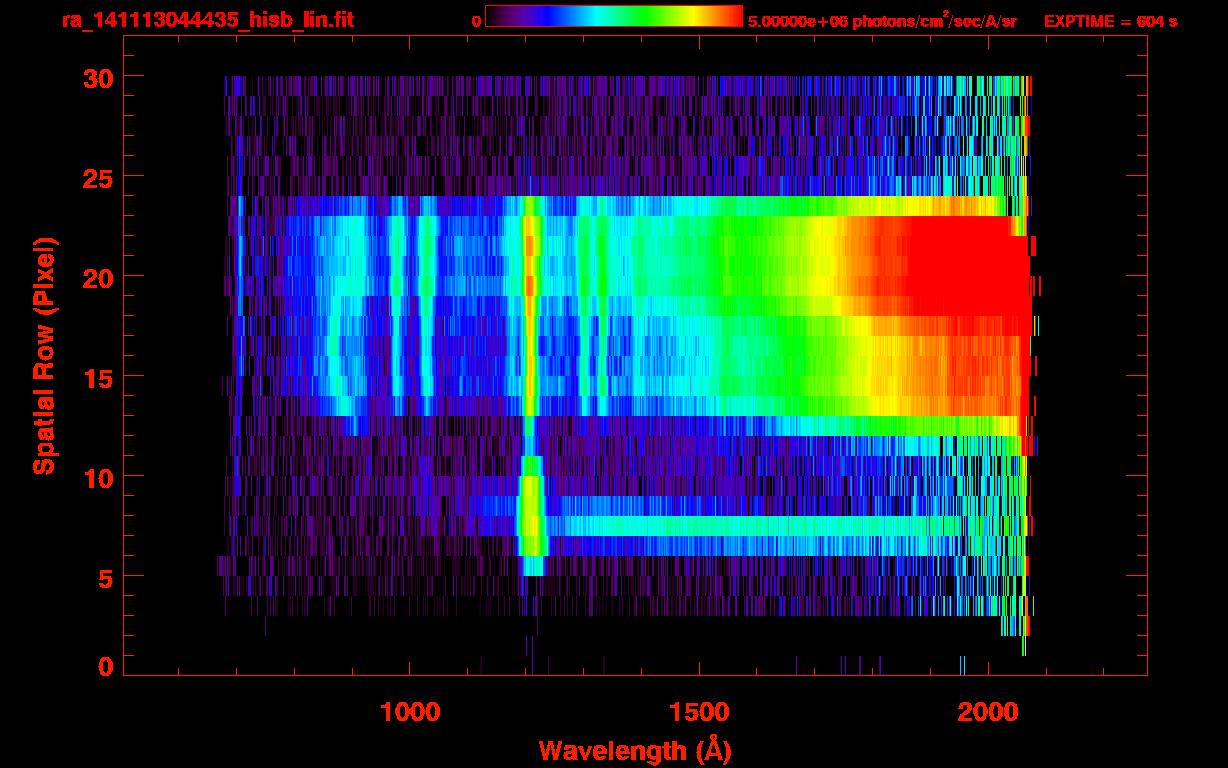Click the color scale bar at top
The image size is (1228, 768).
(614, 16)
